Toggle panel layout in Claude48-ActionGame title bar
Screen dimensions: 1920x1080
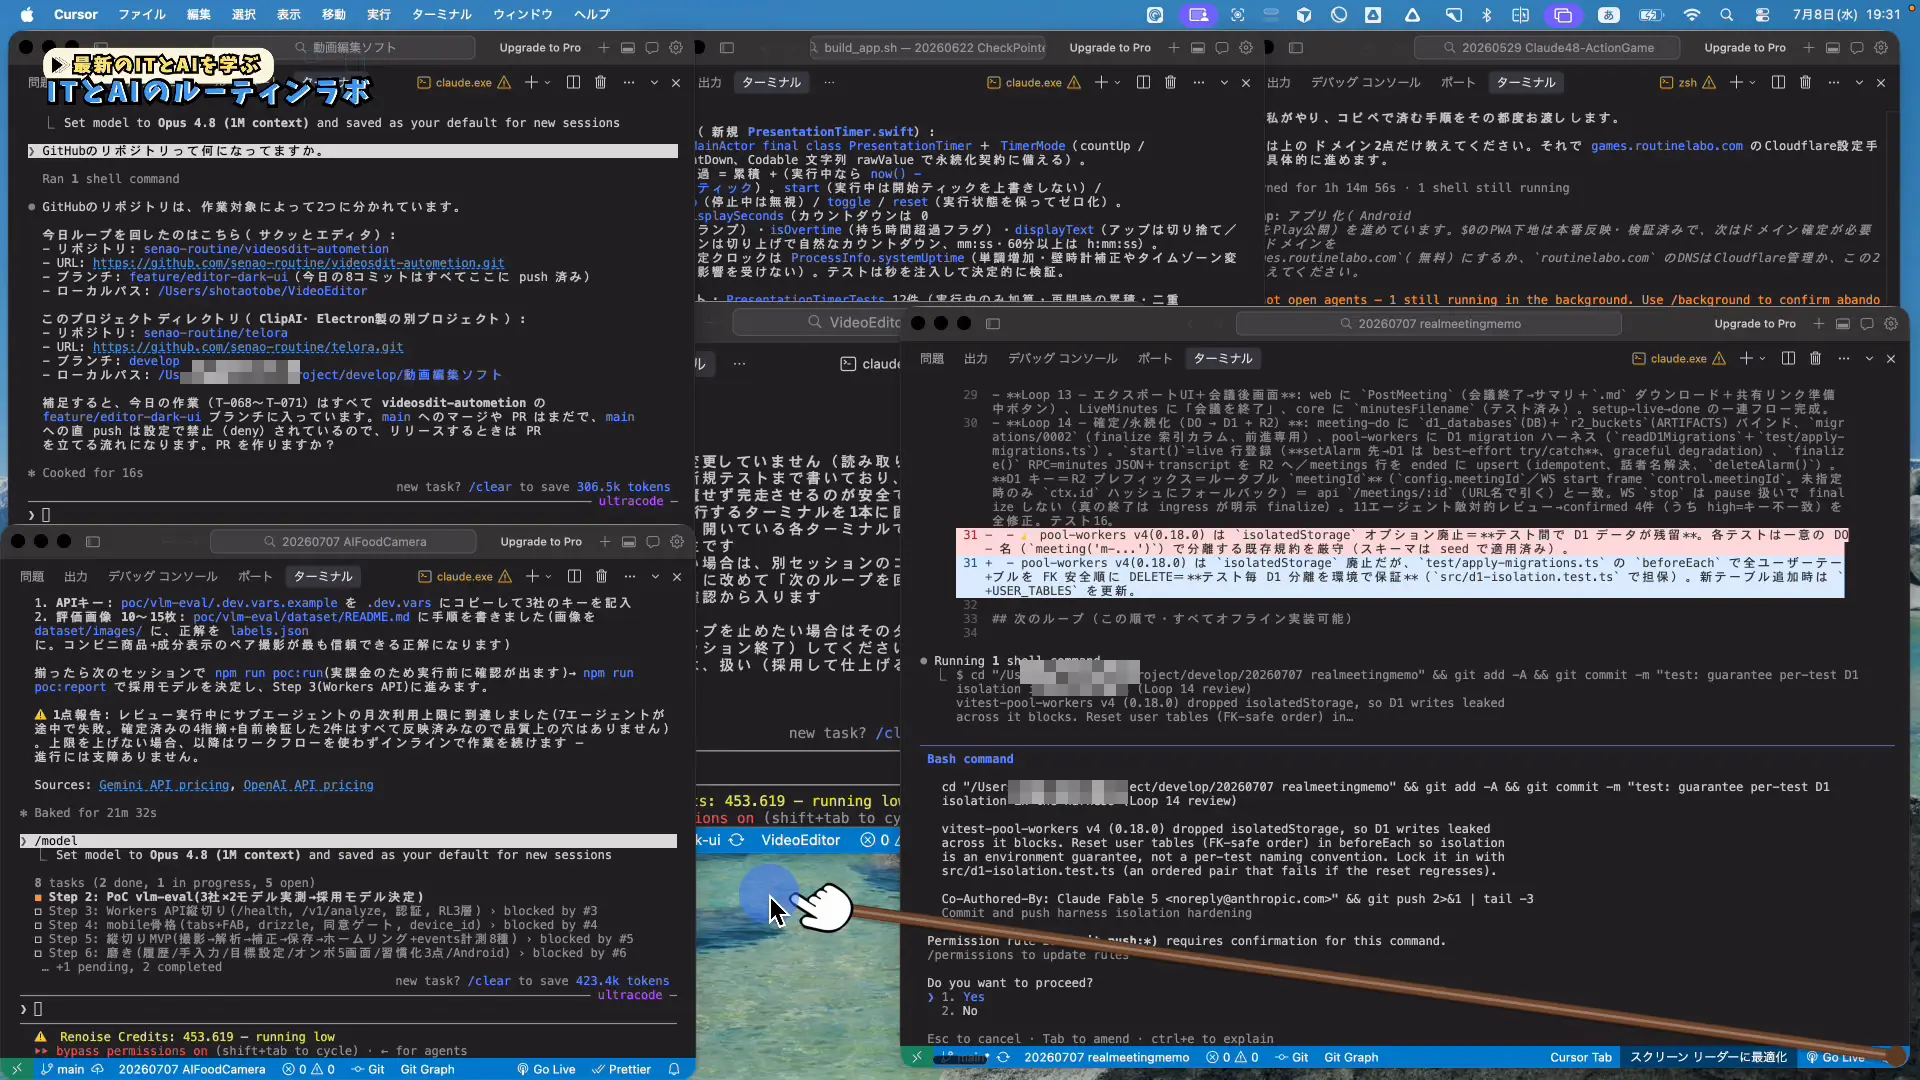point(1833,47)
